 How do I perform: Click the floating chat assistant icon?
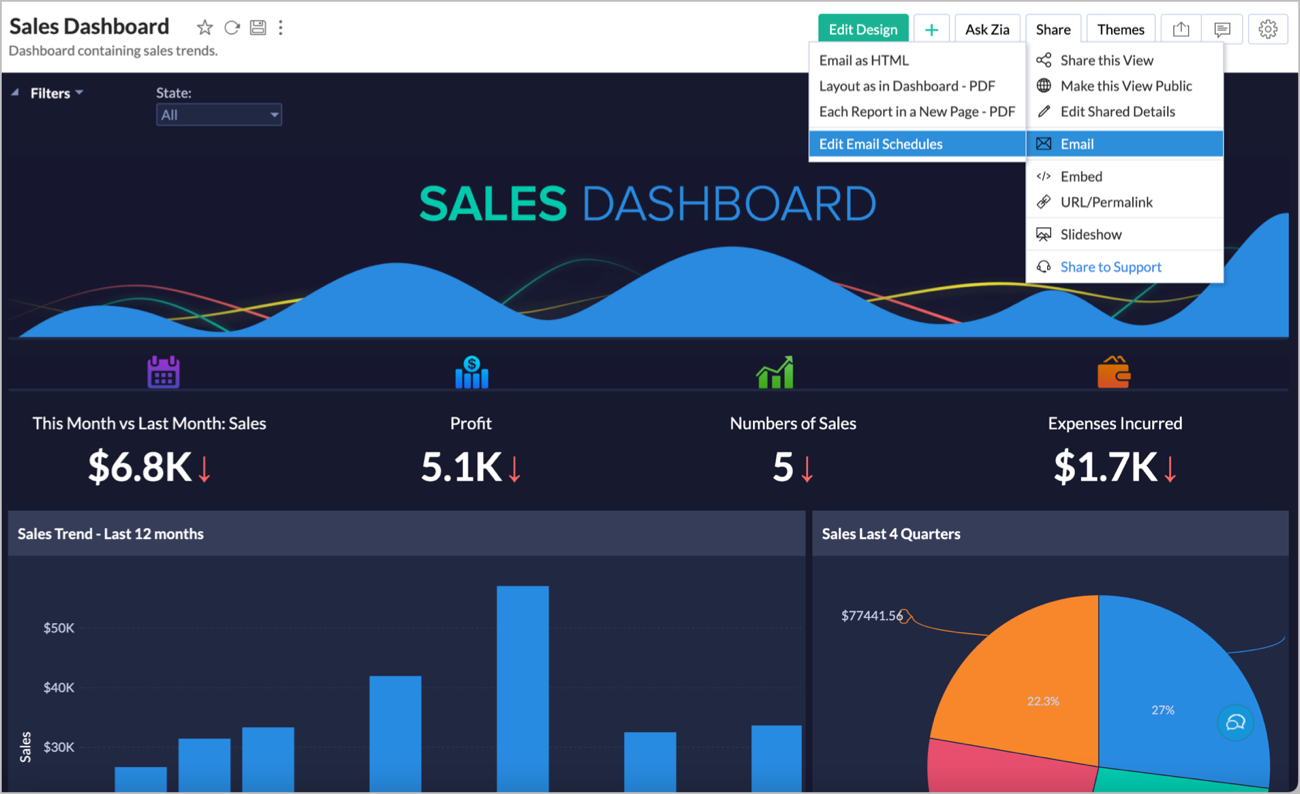[1236, 722]
